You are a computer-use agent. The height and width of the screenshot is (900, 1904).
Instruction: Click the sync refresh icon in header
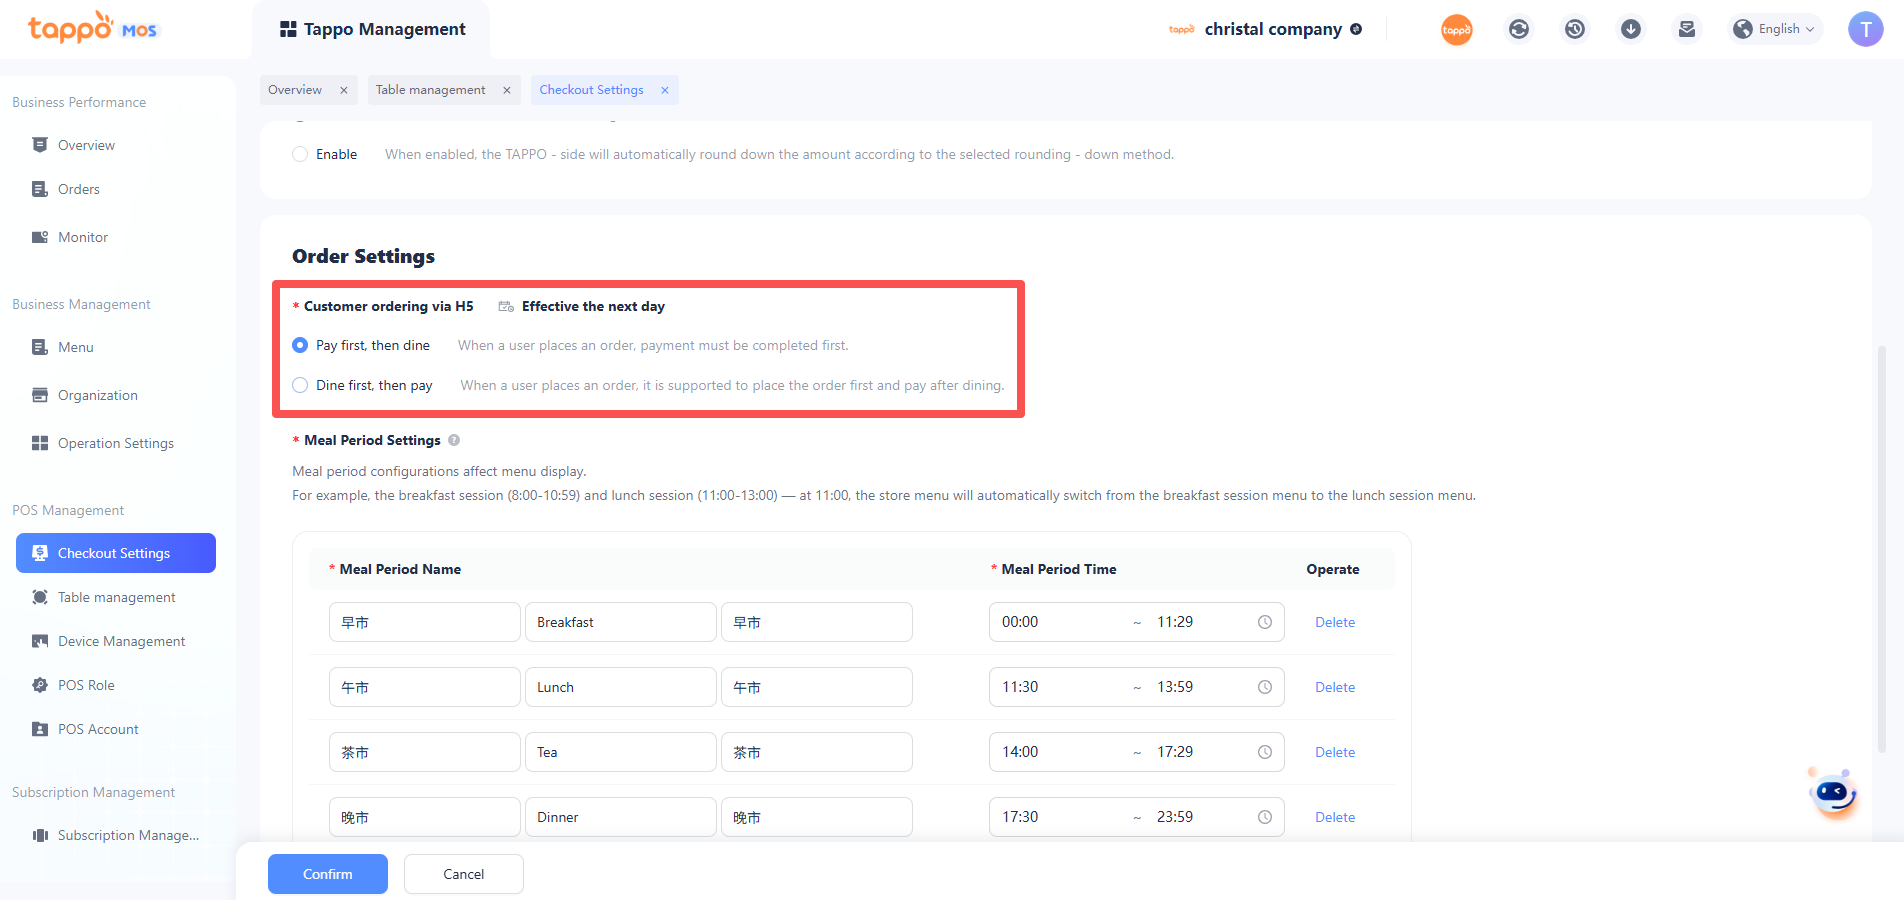[x=1518, y=29]
